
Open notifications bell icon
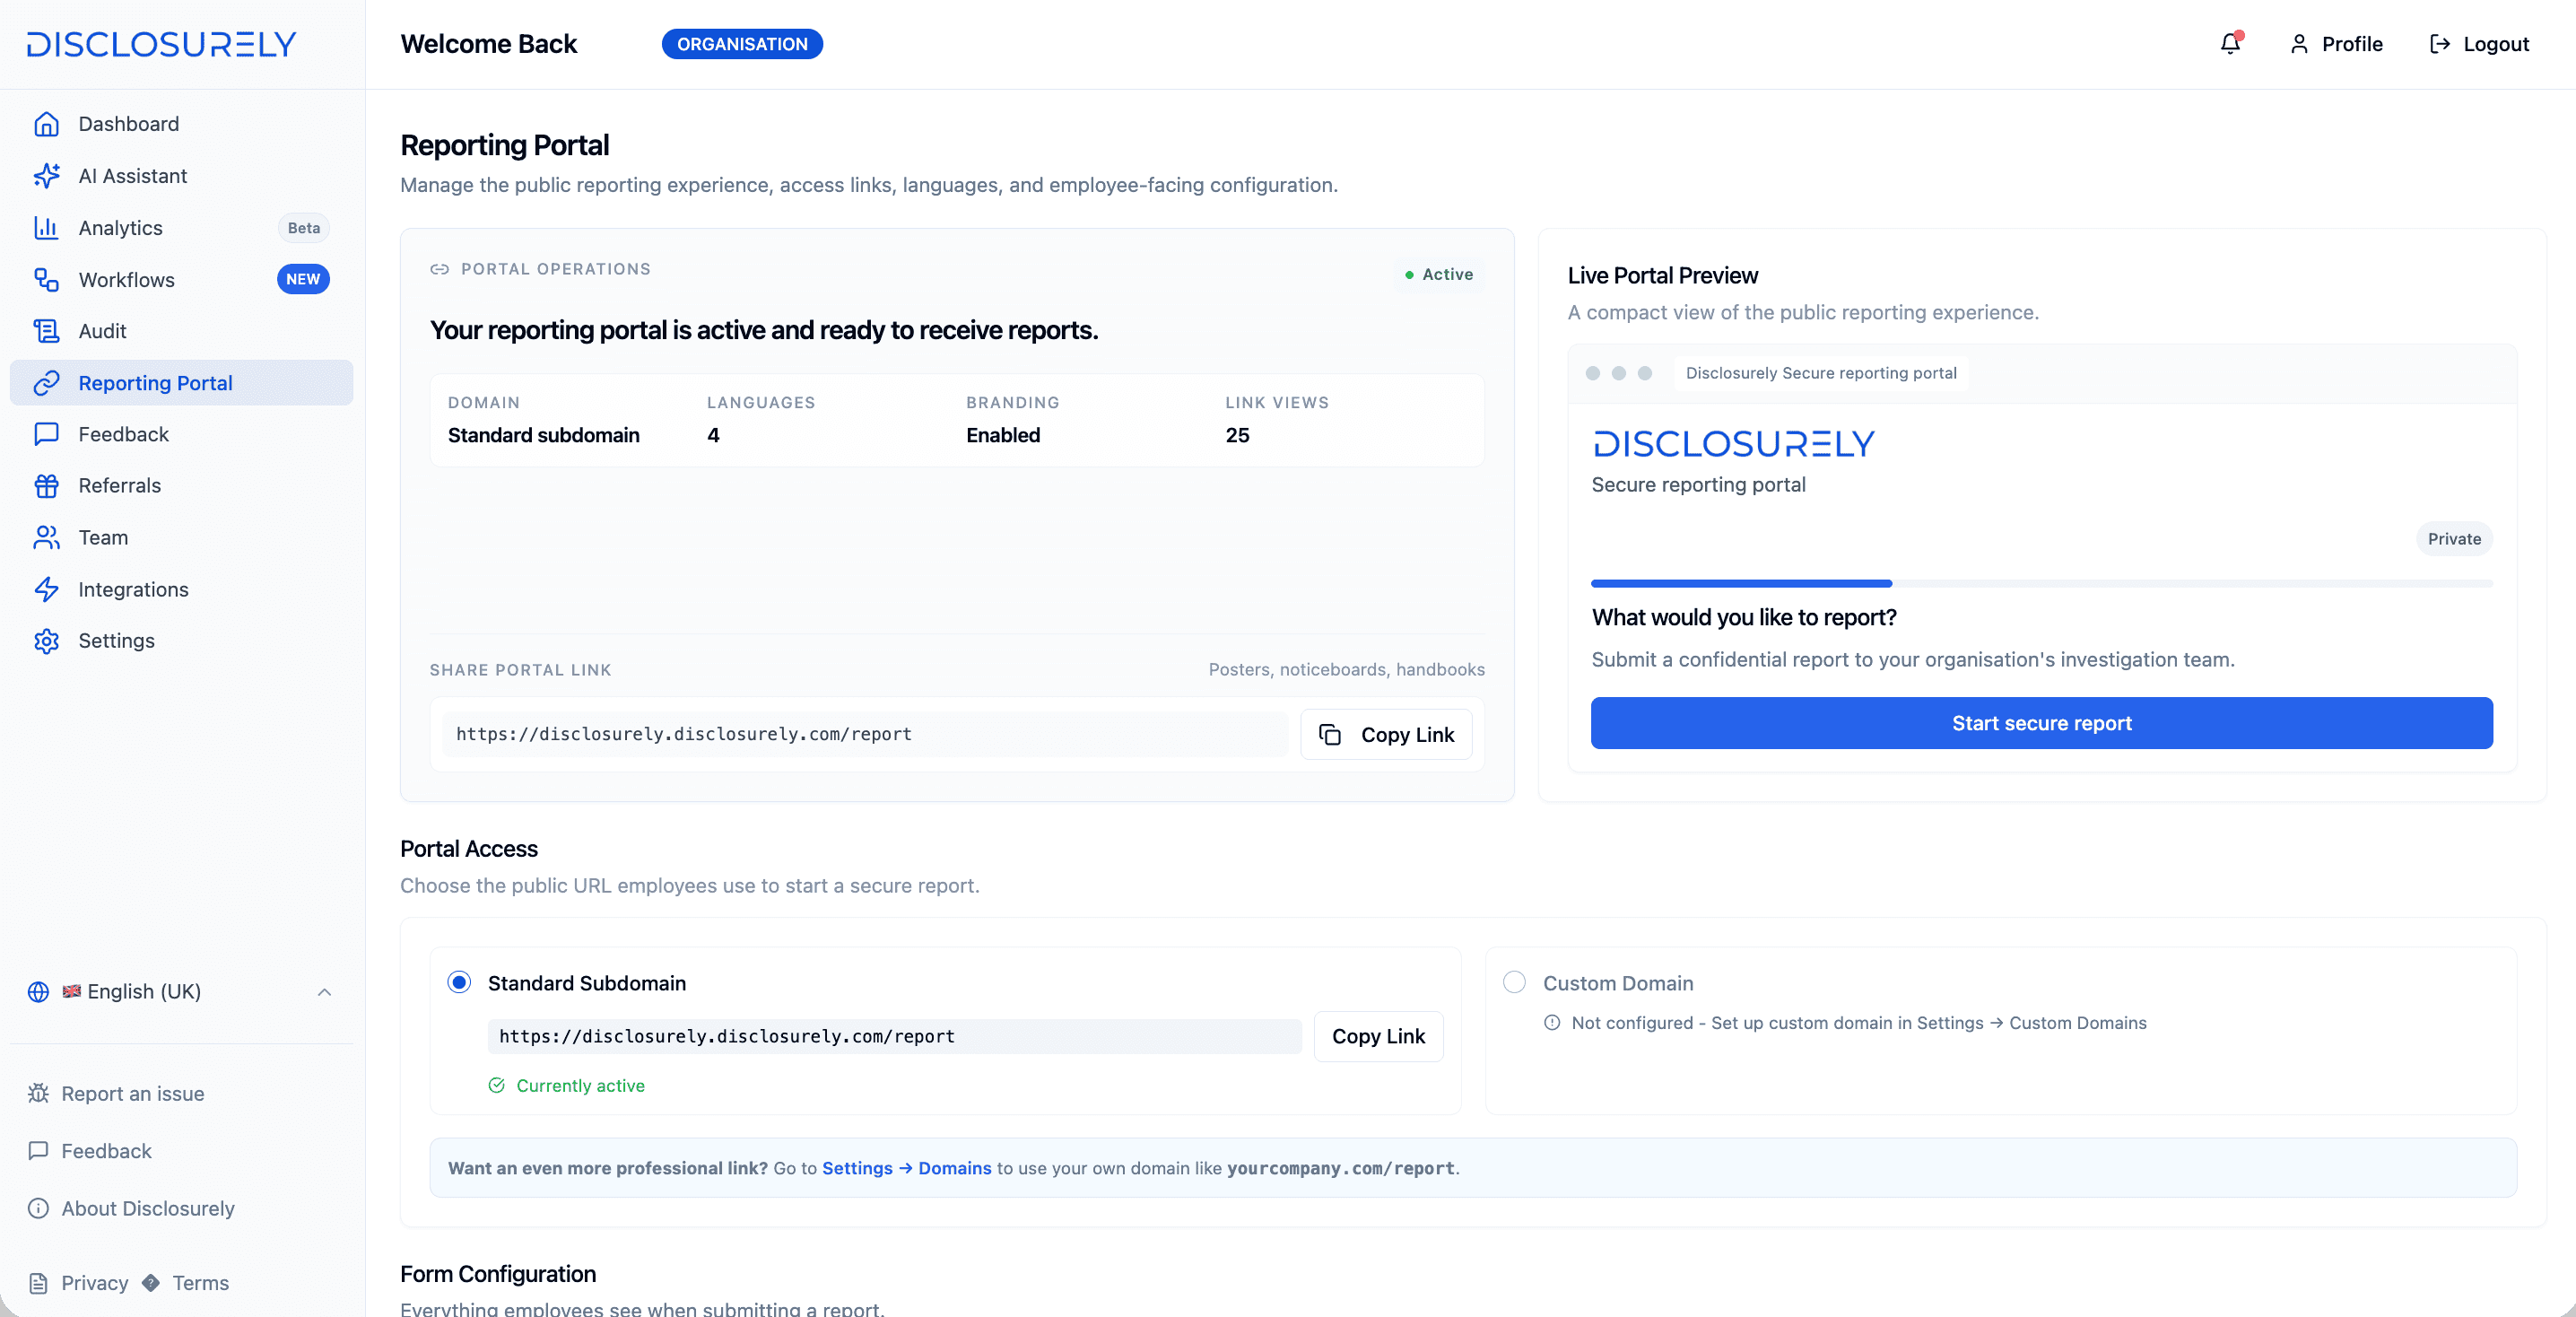tap(2230, 44)
